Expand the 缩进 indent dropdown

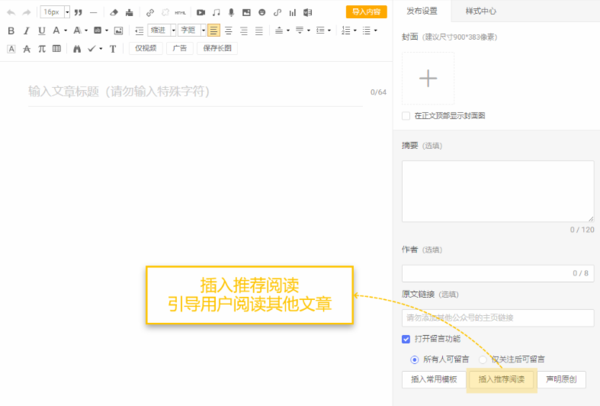[162, 31]
